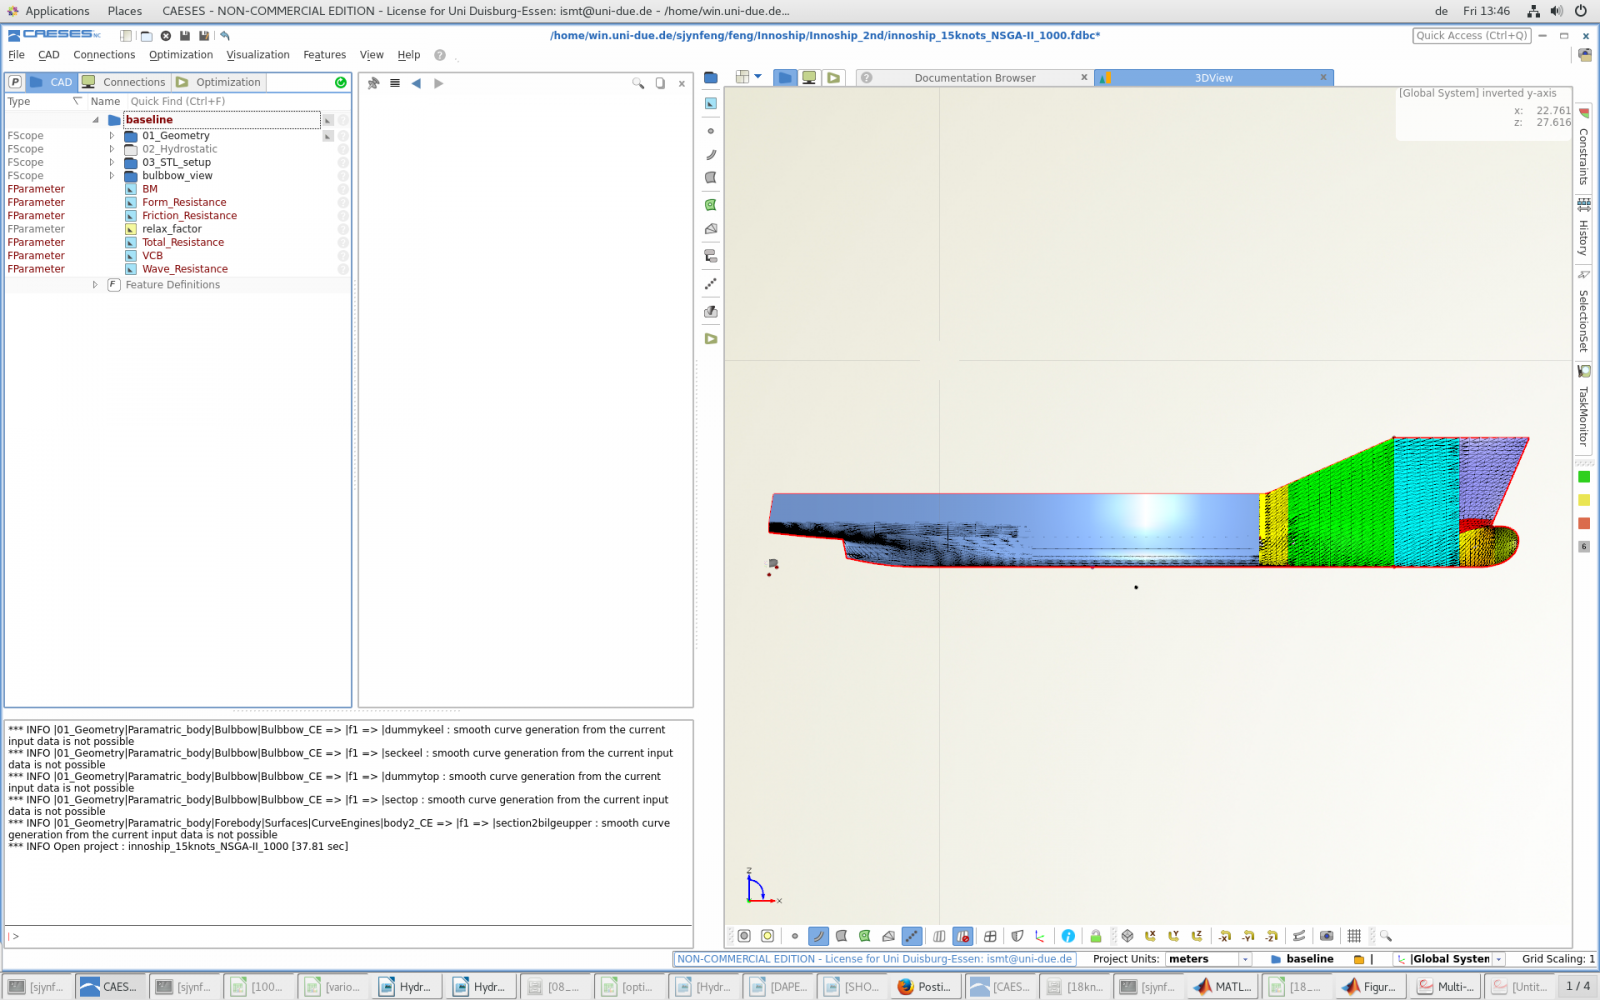
Task: Open the MATL... taskbar window
Action: click(x=1224, y=986)
